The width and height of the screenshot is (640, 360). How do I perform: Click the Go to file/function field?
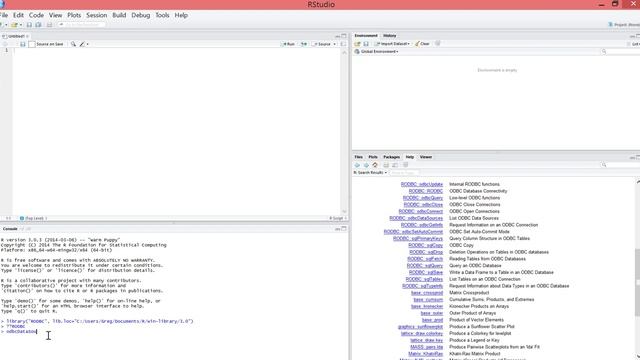point(81,25)
